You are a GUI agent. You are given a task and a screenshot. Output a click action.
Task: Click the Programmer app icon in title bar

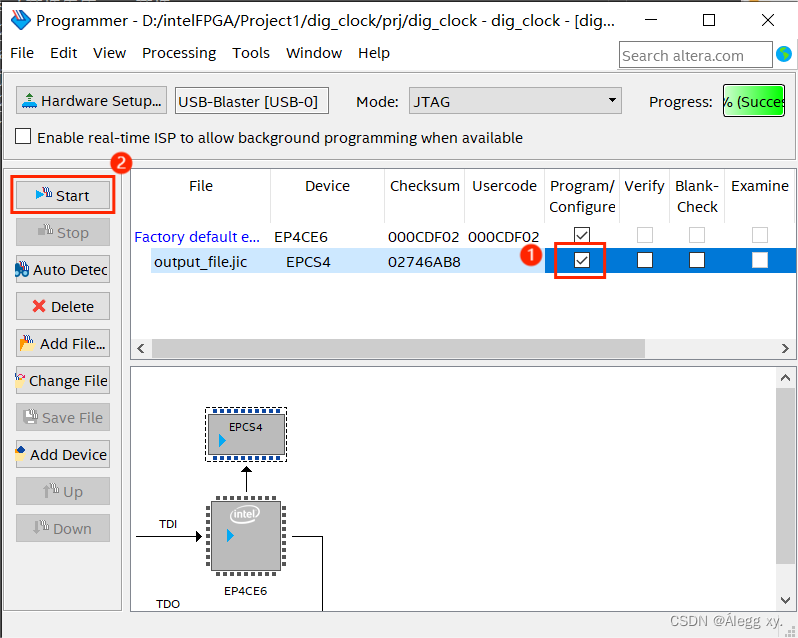pos(21,20)
